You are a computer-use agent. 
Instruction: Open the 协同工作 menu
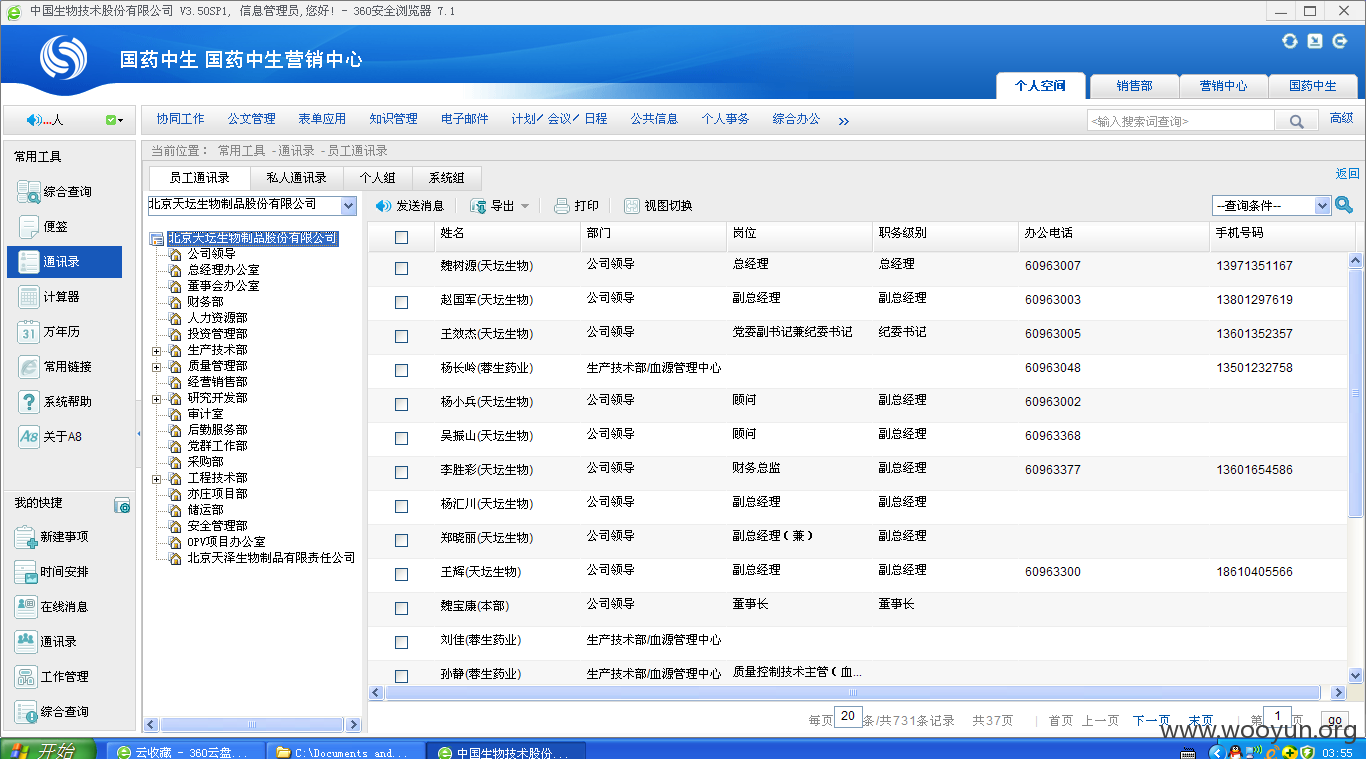(180, 119)
